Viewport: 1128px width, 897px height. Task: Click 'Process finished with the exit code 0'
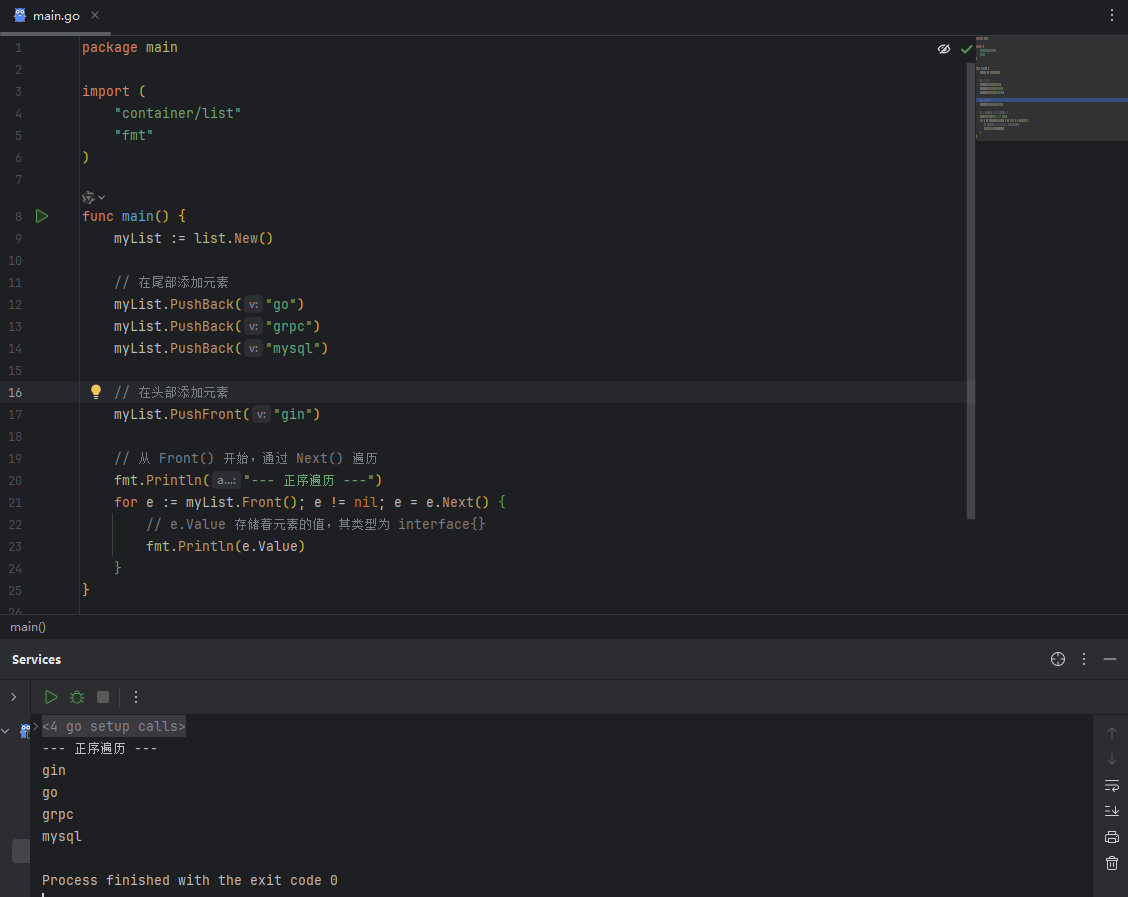click(190, 880)
